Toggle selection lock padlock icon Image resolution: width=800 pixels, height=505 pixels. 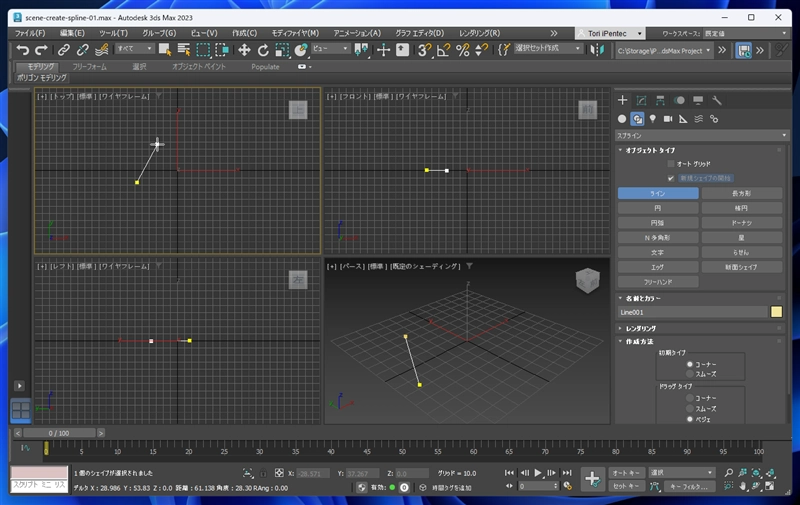click(x=263, y=473)
